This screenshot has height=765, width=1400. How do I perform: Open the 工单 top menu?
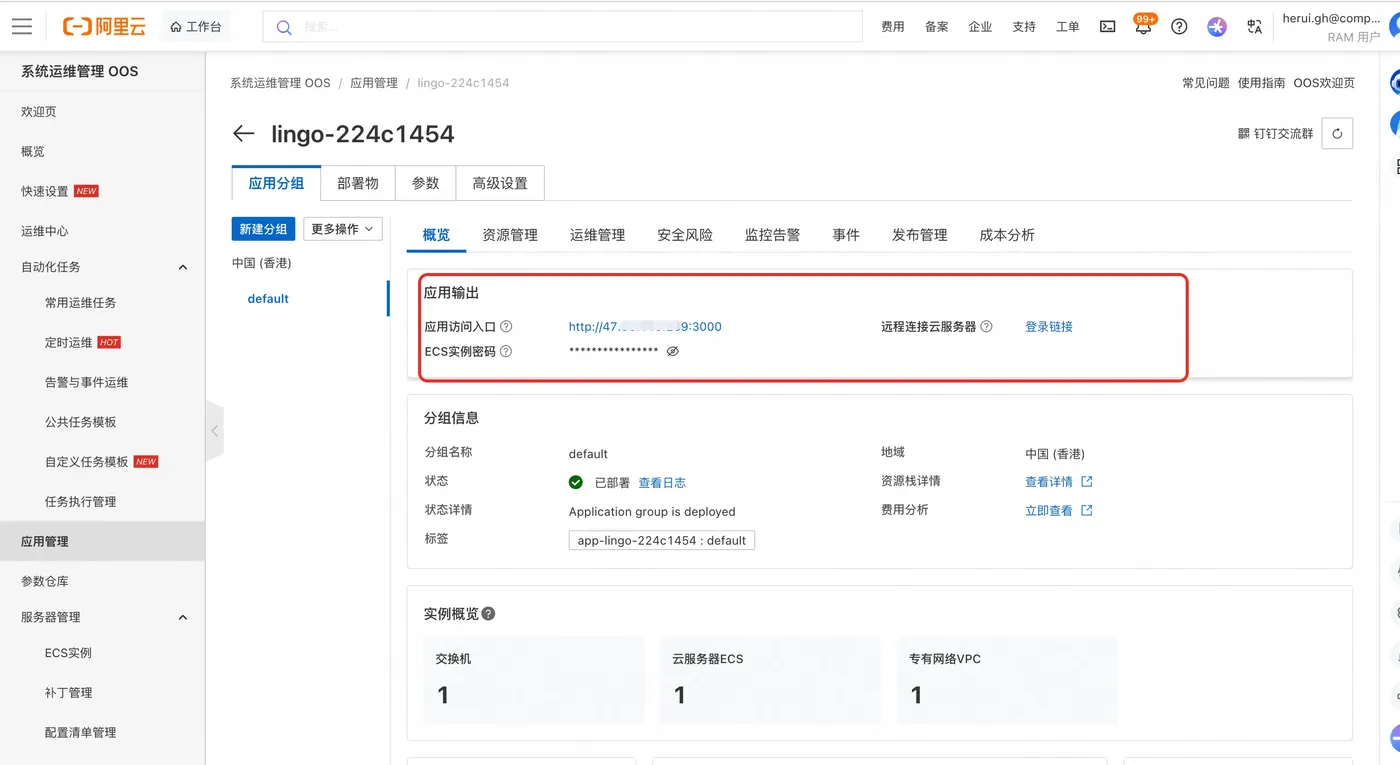click(1068, 27)
